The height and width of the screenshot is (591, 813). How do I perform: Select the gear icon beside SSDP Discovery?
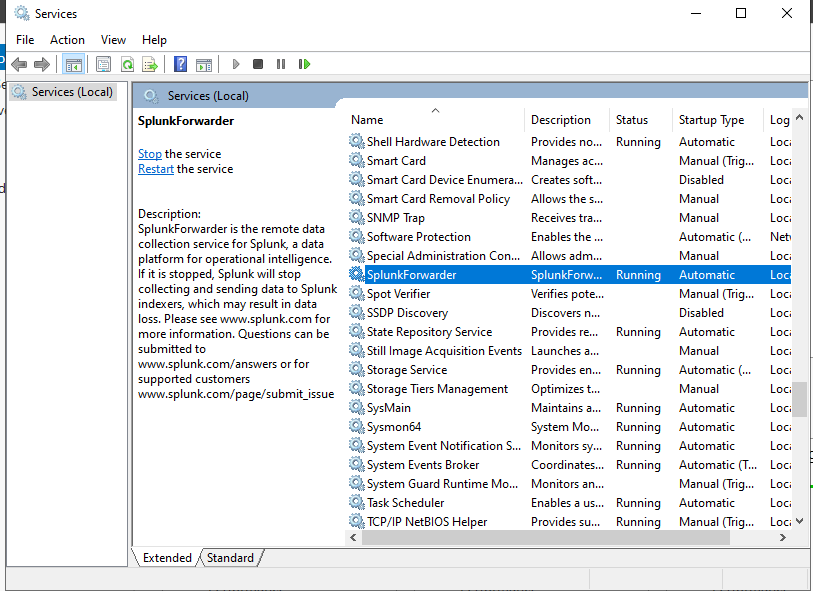(x=356, y=312)
